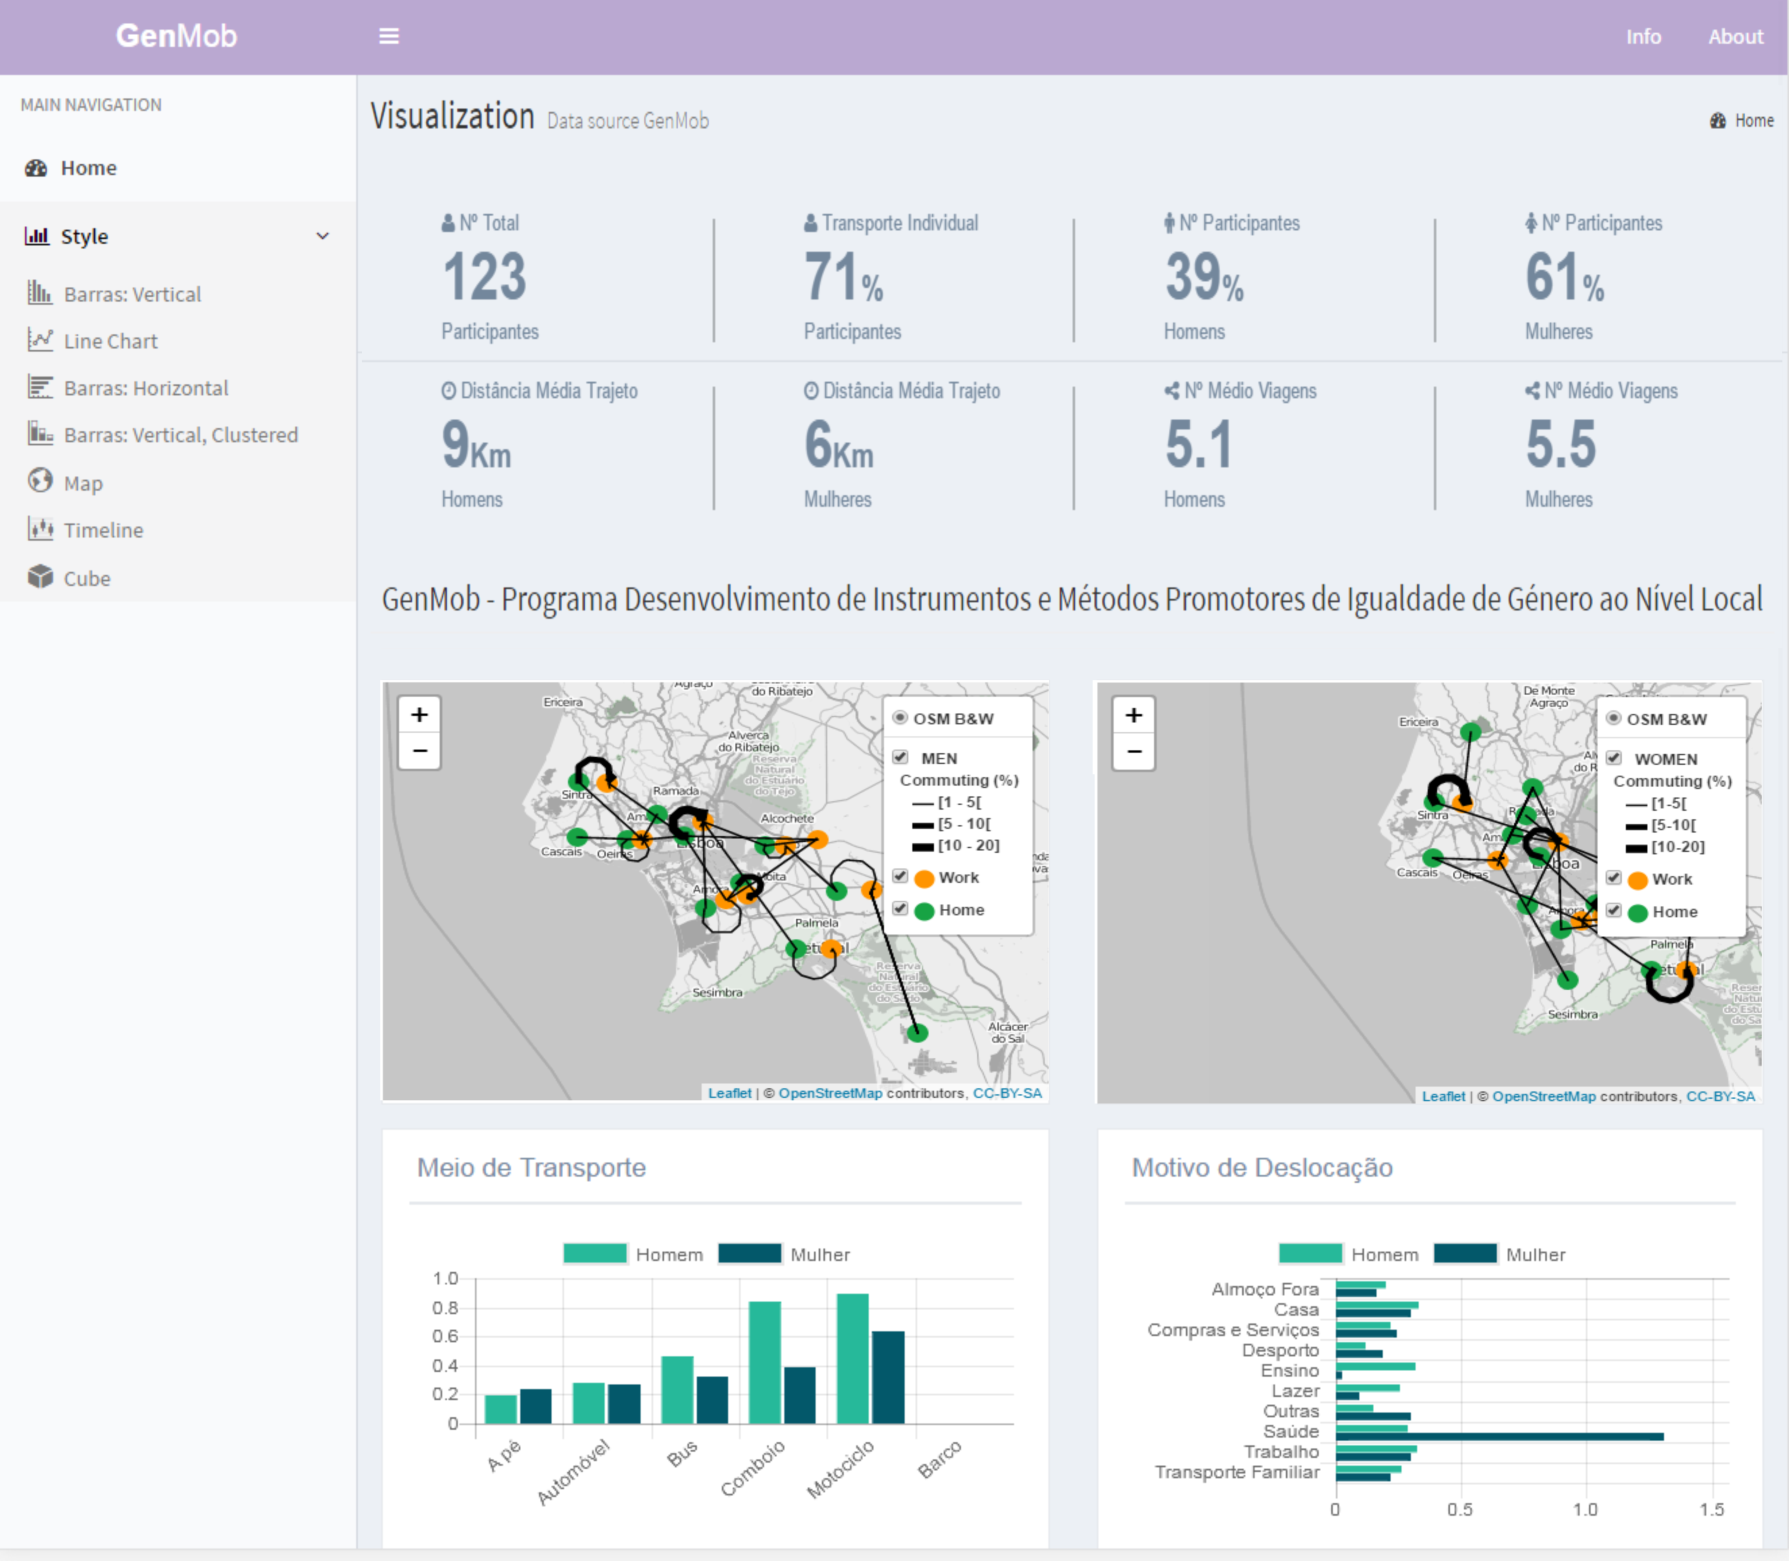Toggle Mulher legend swatch in Motivo de Deslocação
Image resolution: width=1789 pixels, height=1561 pixels.
point(1465,1253)
